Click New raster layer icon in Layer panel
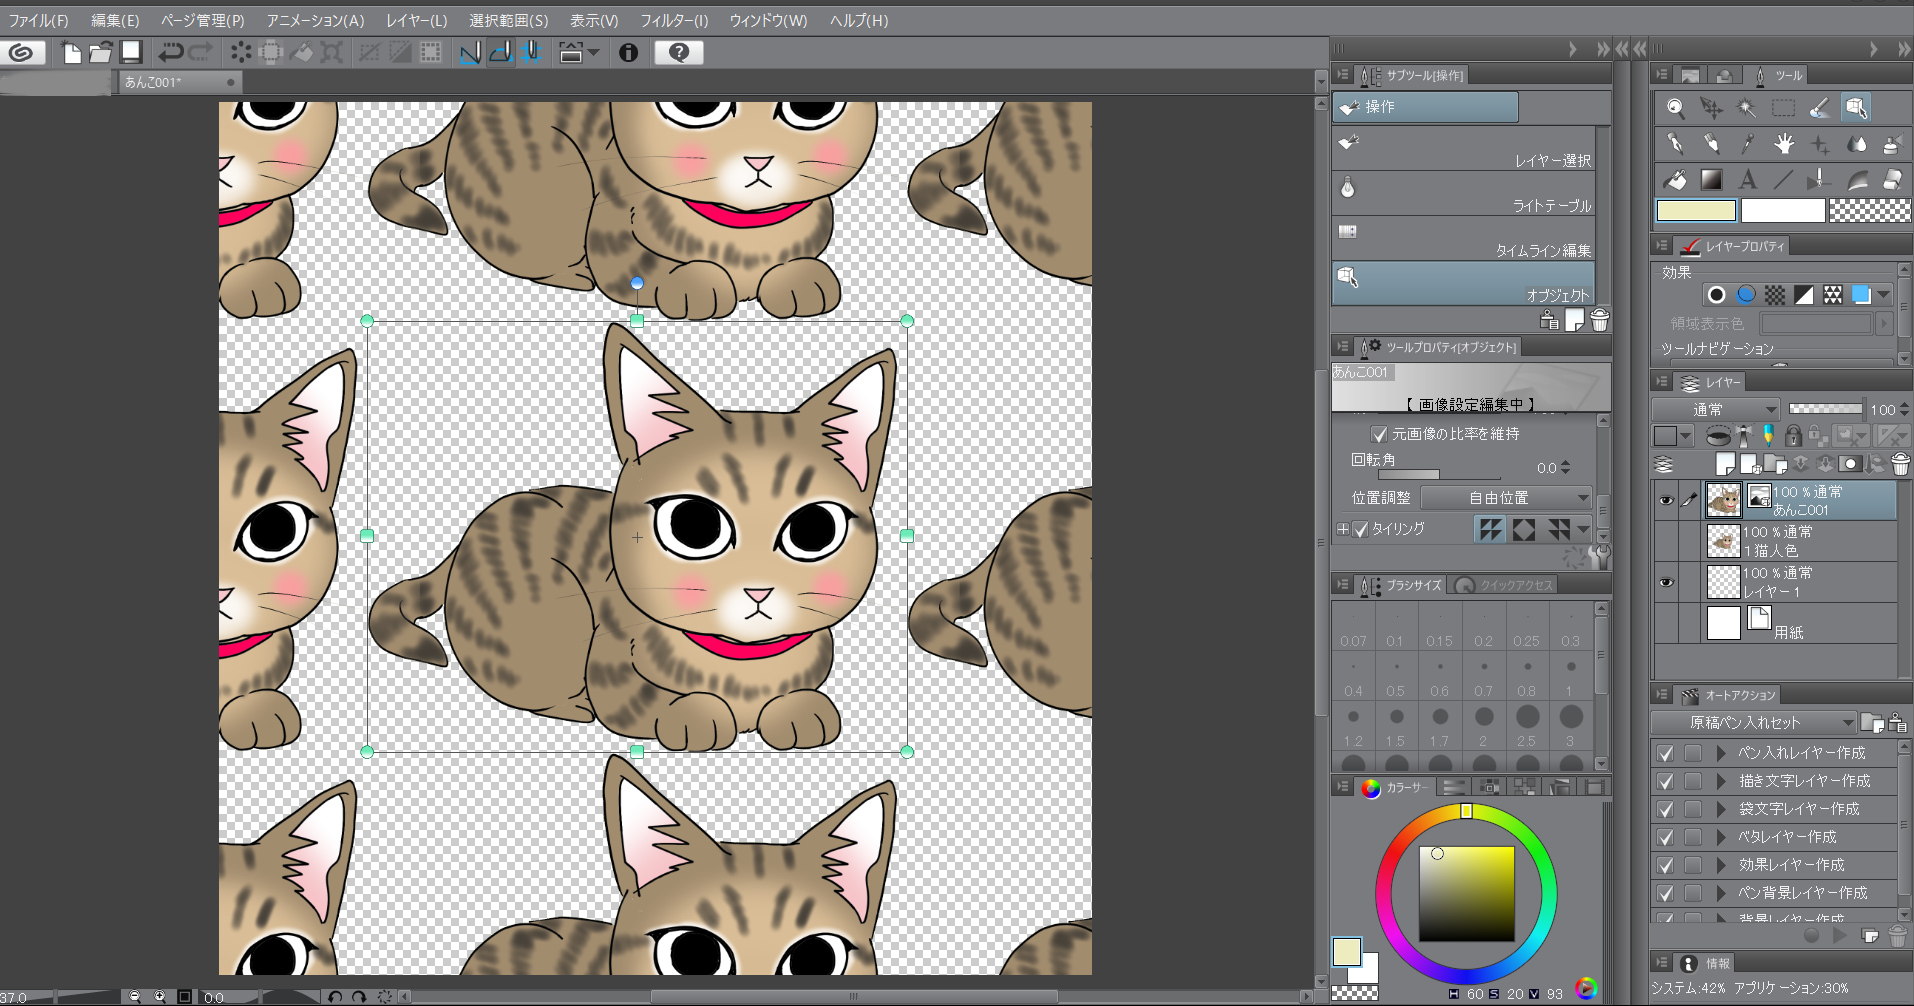Screen dimensions: 1914x1006 1725,464
